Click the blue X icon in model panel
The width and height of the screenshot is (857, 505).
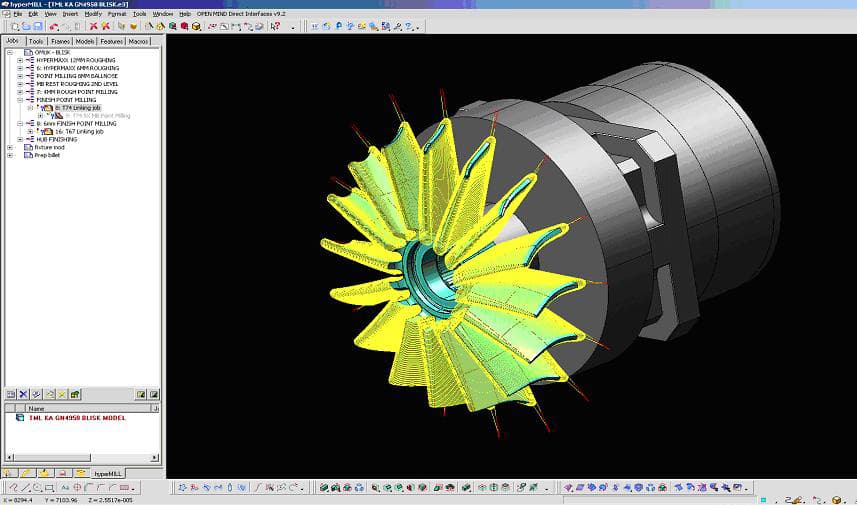23,395
